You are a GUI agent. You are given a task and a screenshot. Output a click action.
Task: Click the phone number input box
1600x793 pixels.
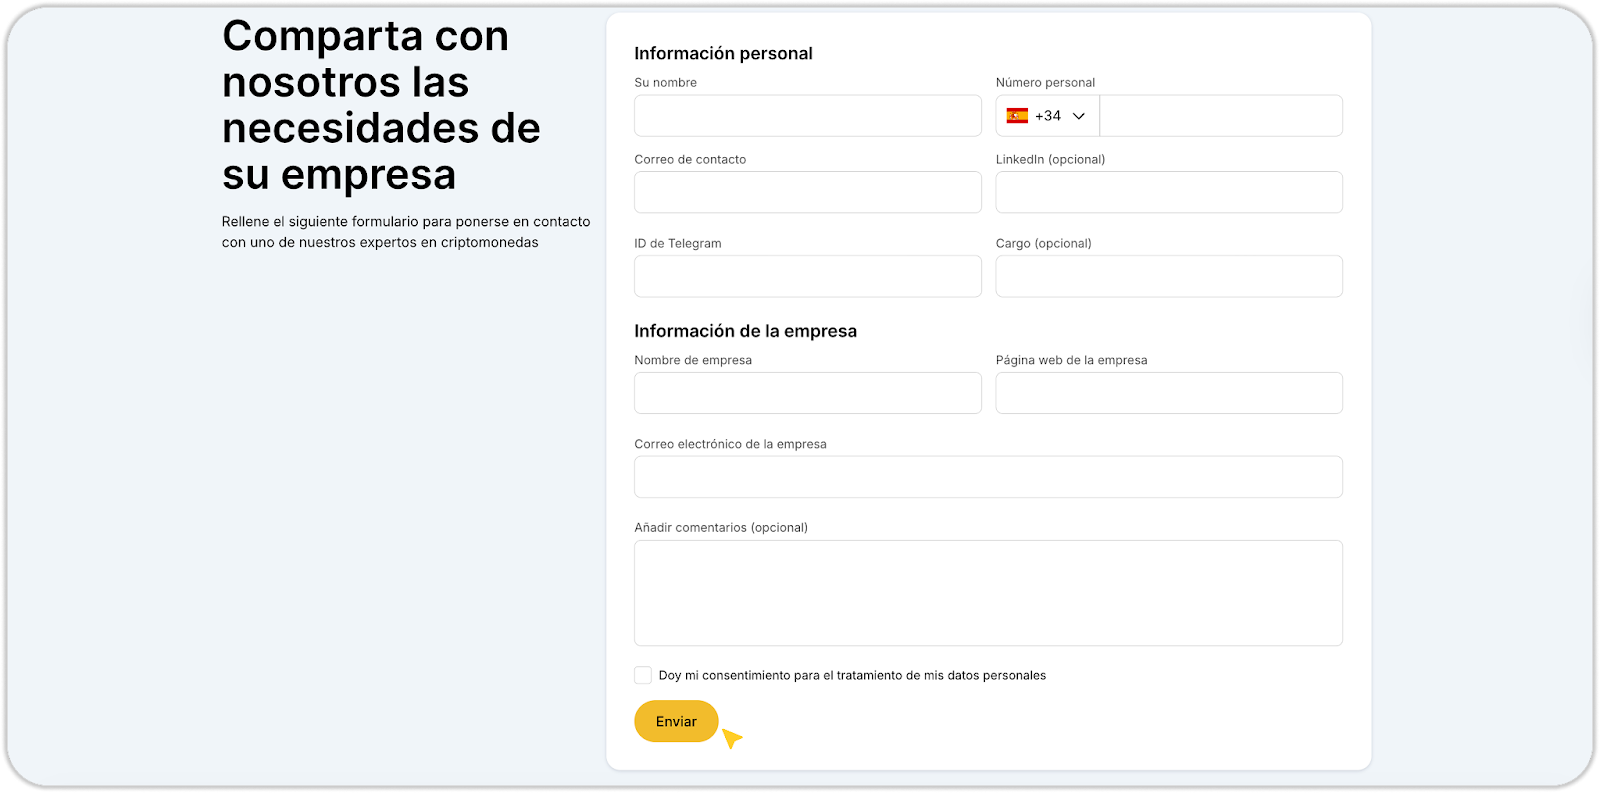point(1220,116)
